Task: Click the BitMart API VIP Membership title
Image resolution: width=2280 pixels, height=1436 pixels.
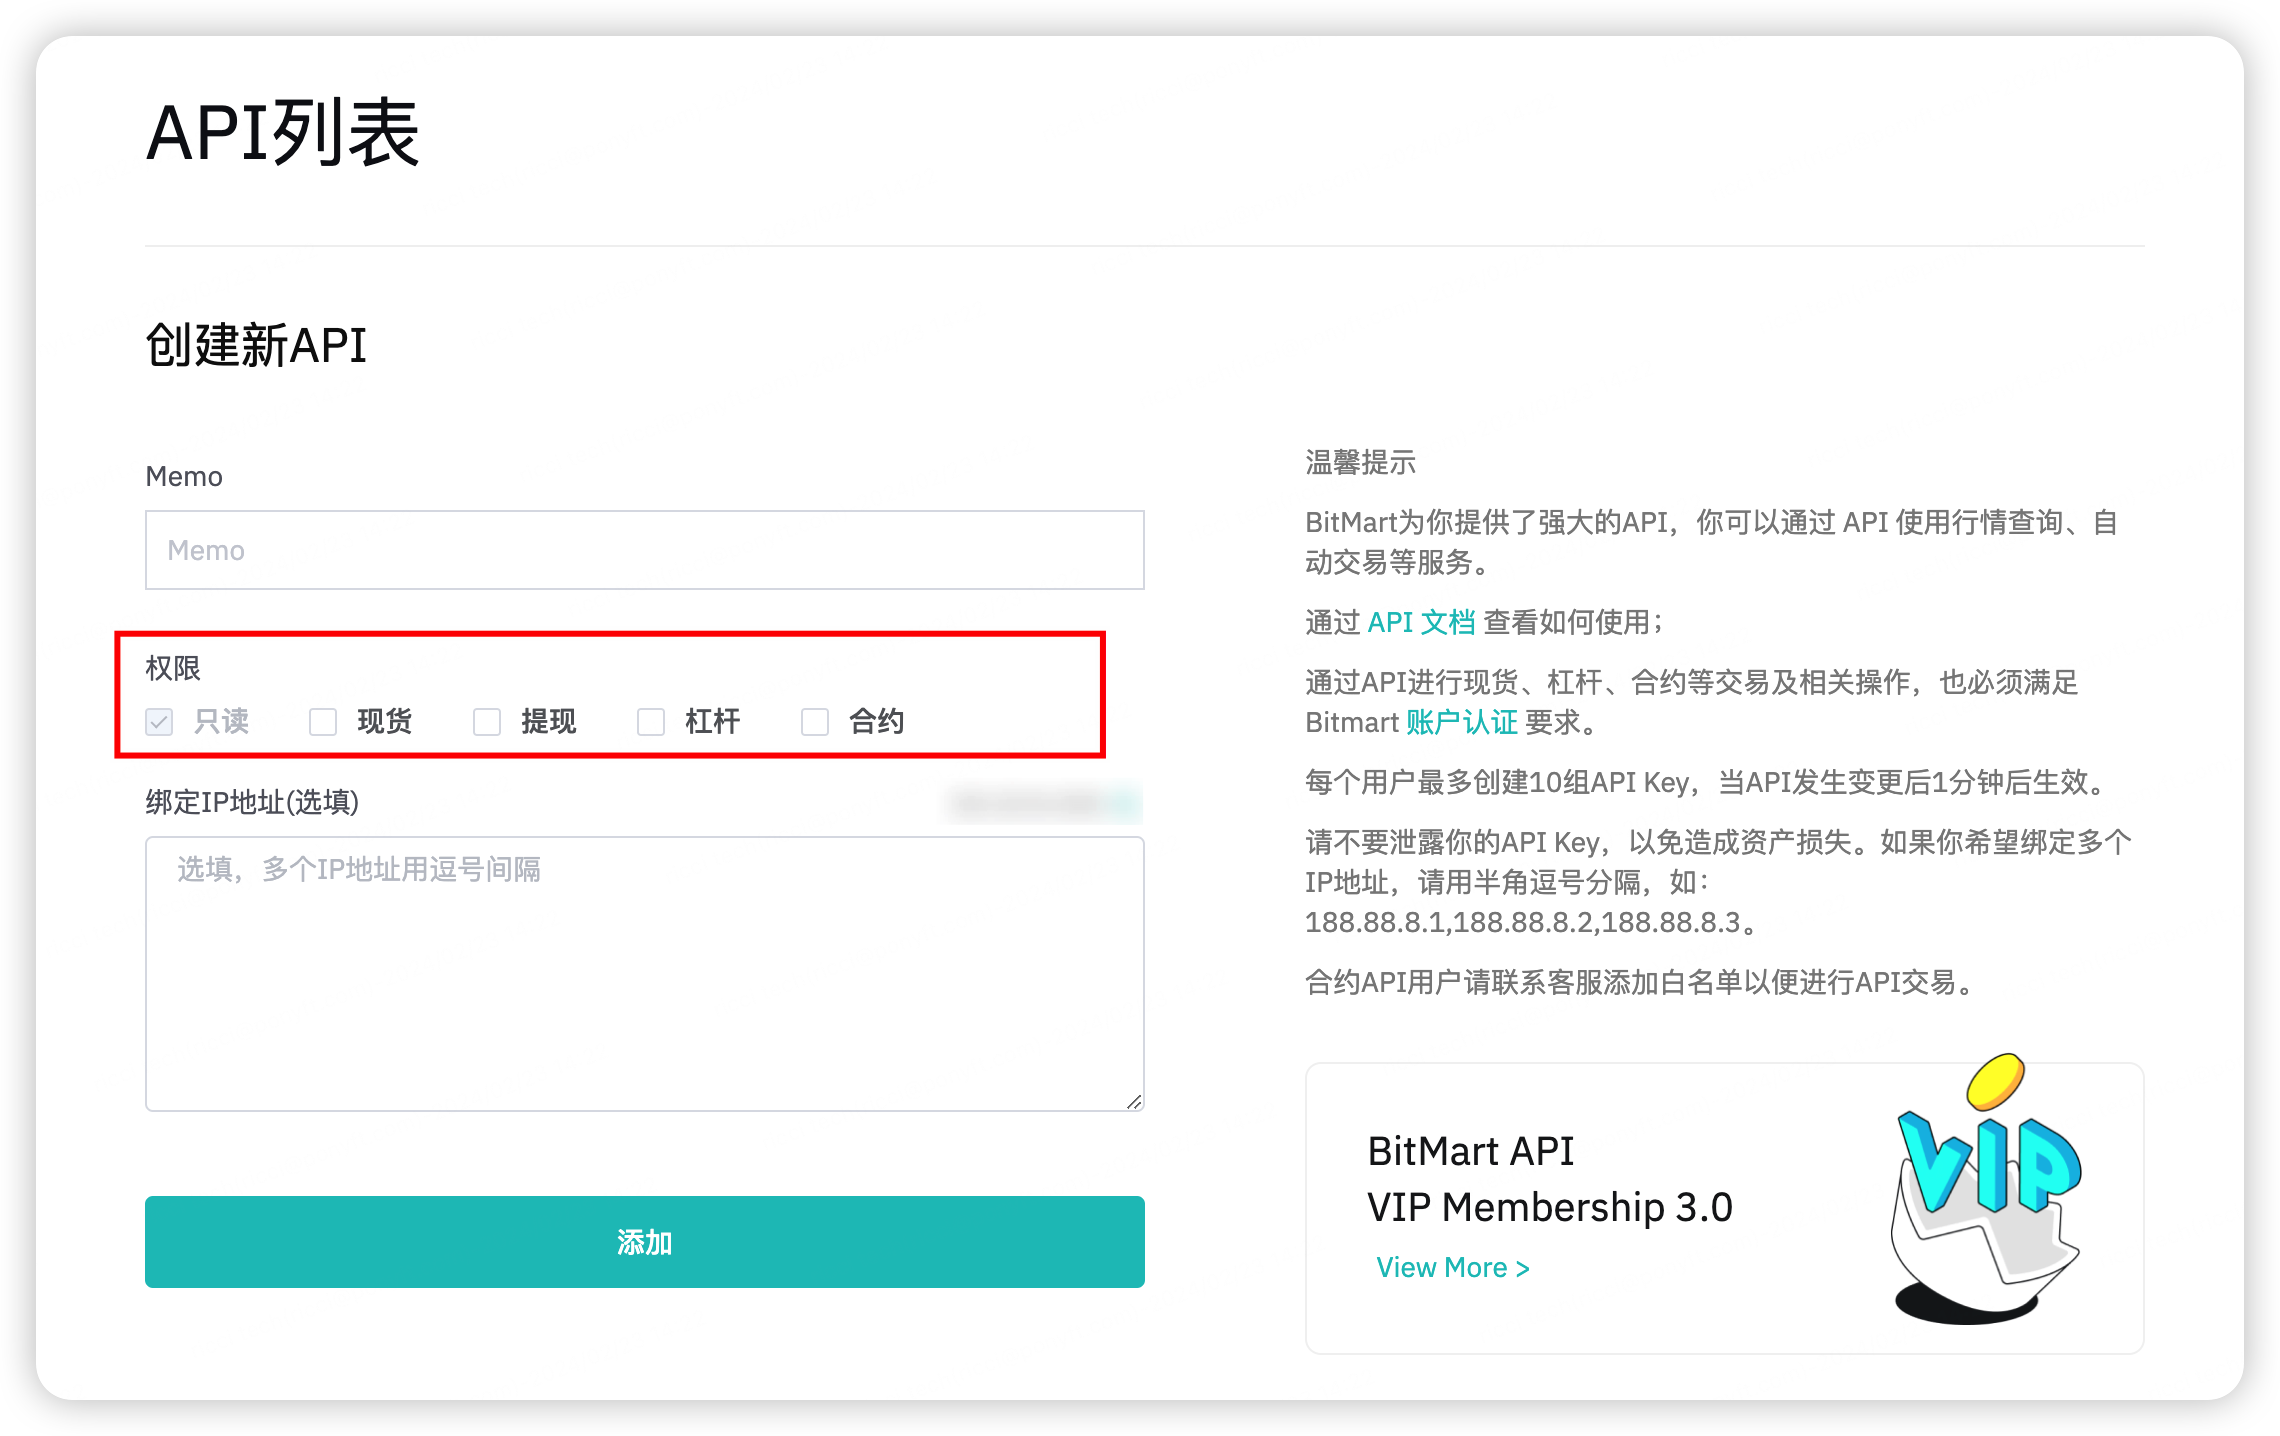Action: (x=1548, y=1179)
